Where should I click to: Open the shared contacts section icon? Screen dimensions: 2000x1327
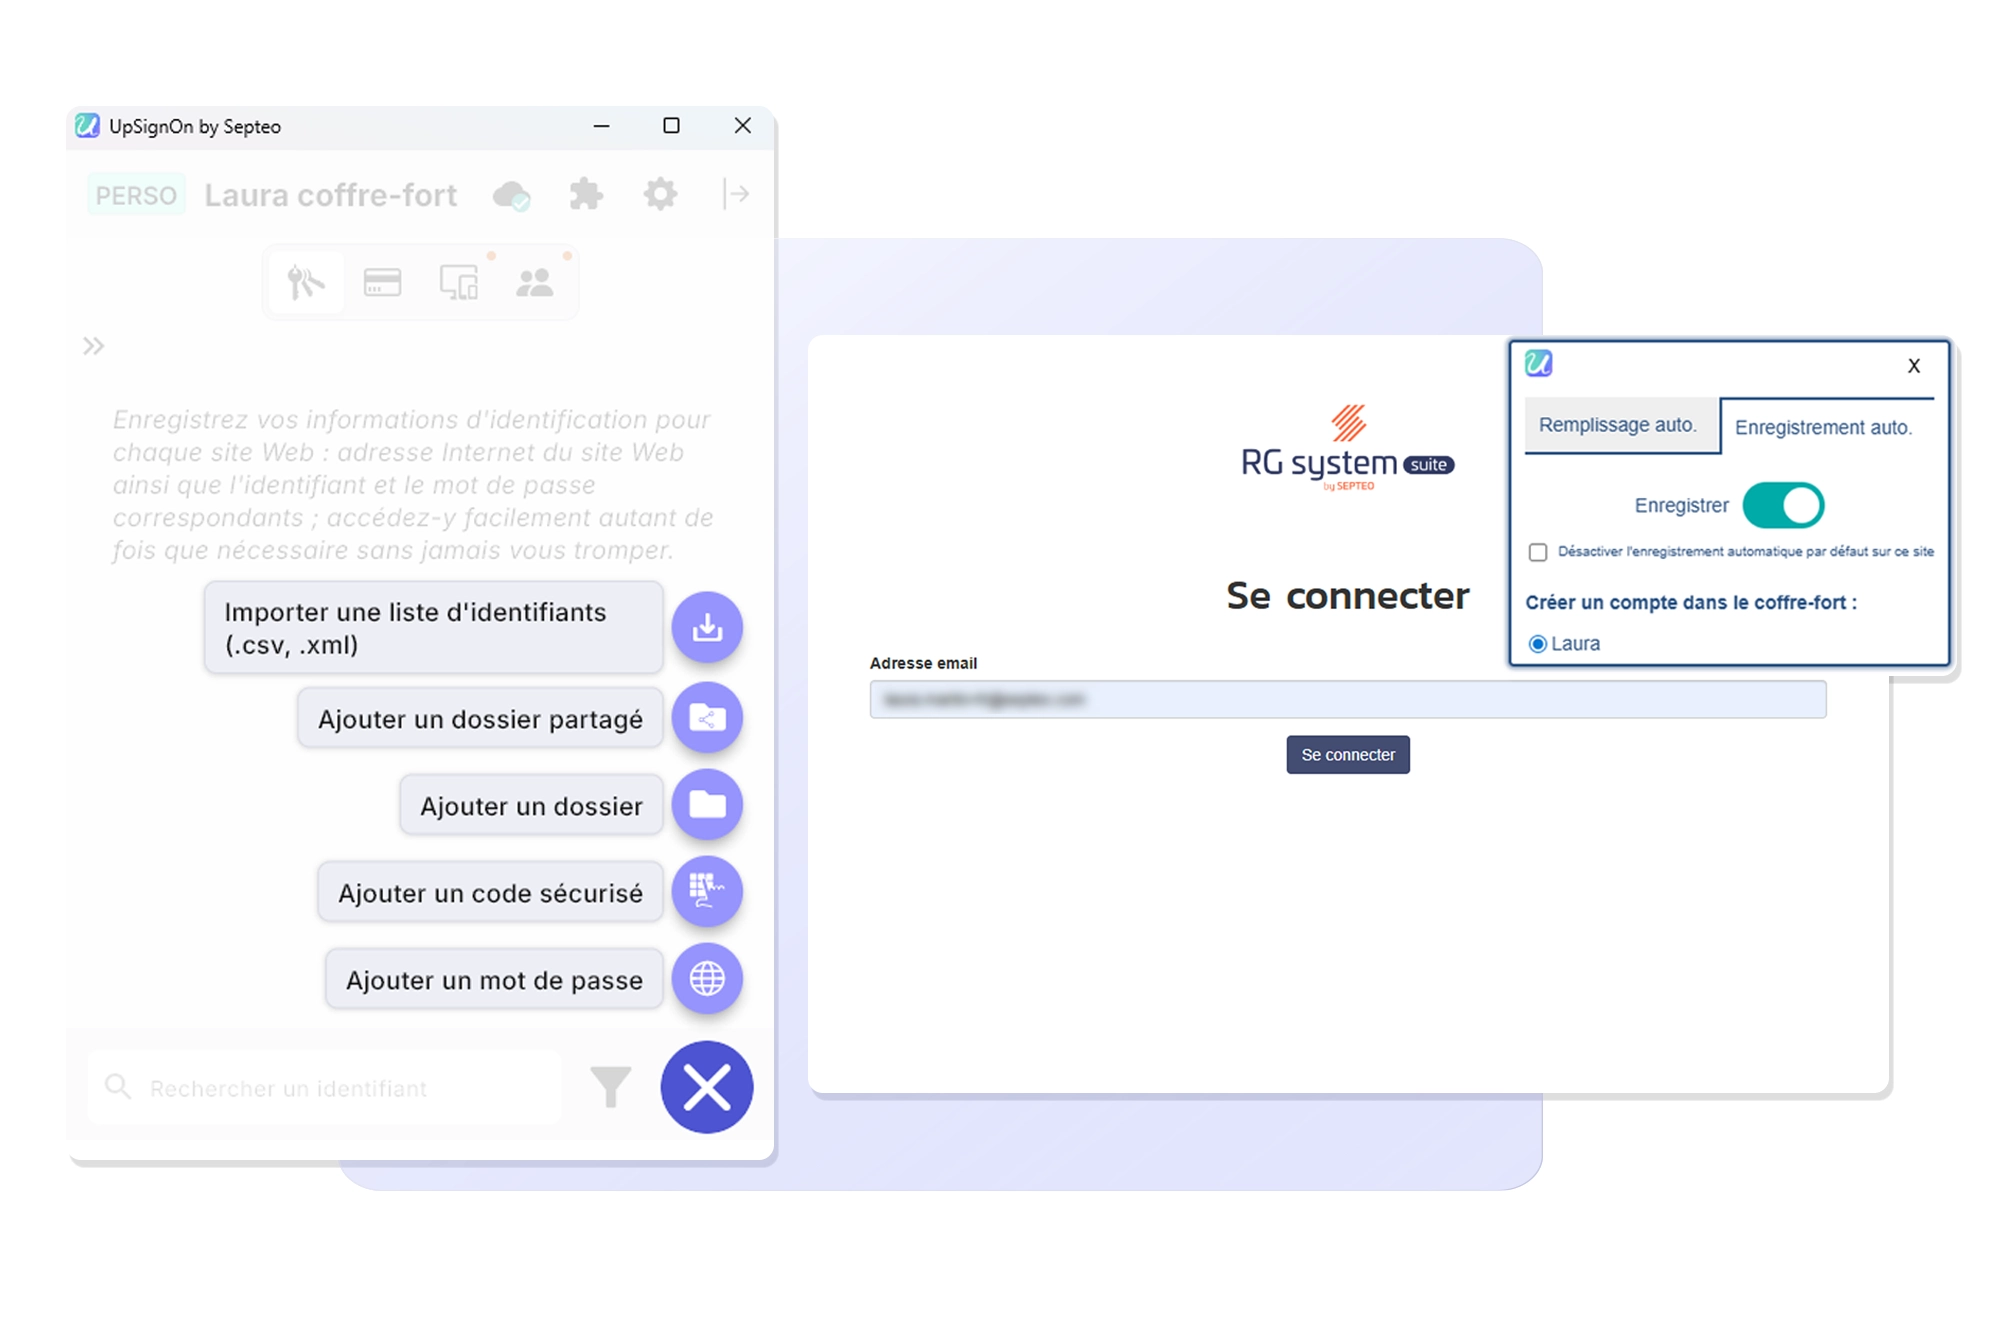[x=535, y=281]
